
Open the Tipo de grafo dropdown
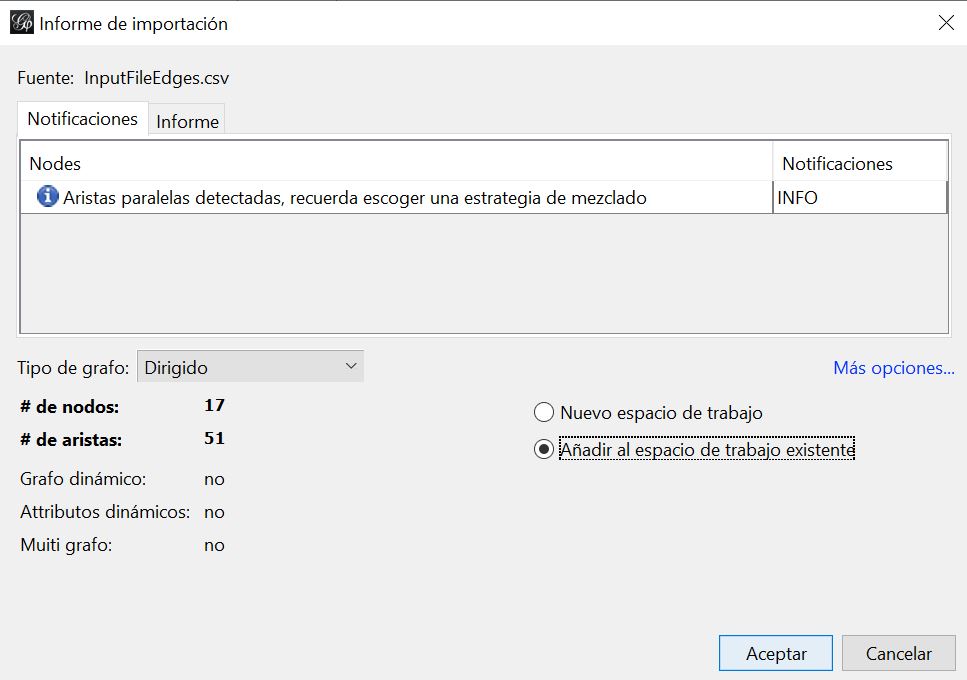pos(250,367)
